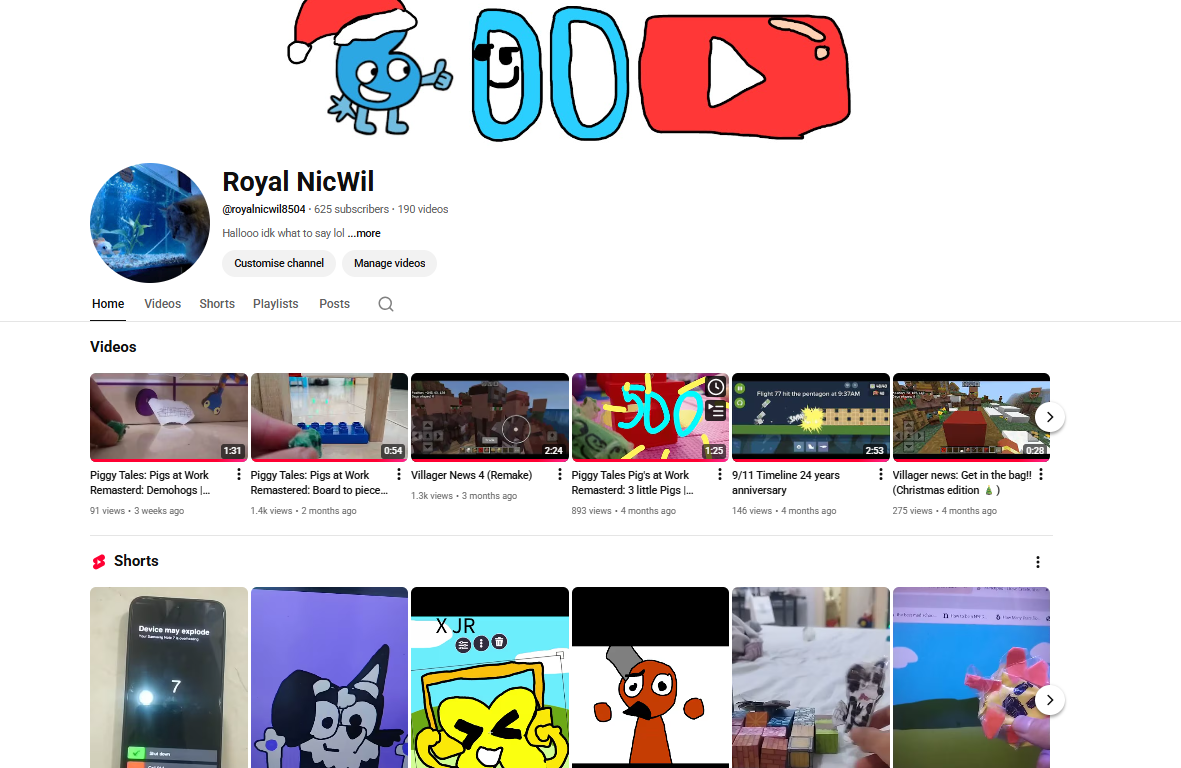This screenshot has width=1181, height=768.
Task: Open the Device may explode Short
Action: (169, 678)
